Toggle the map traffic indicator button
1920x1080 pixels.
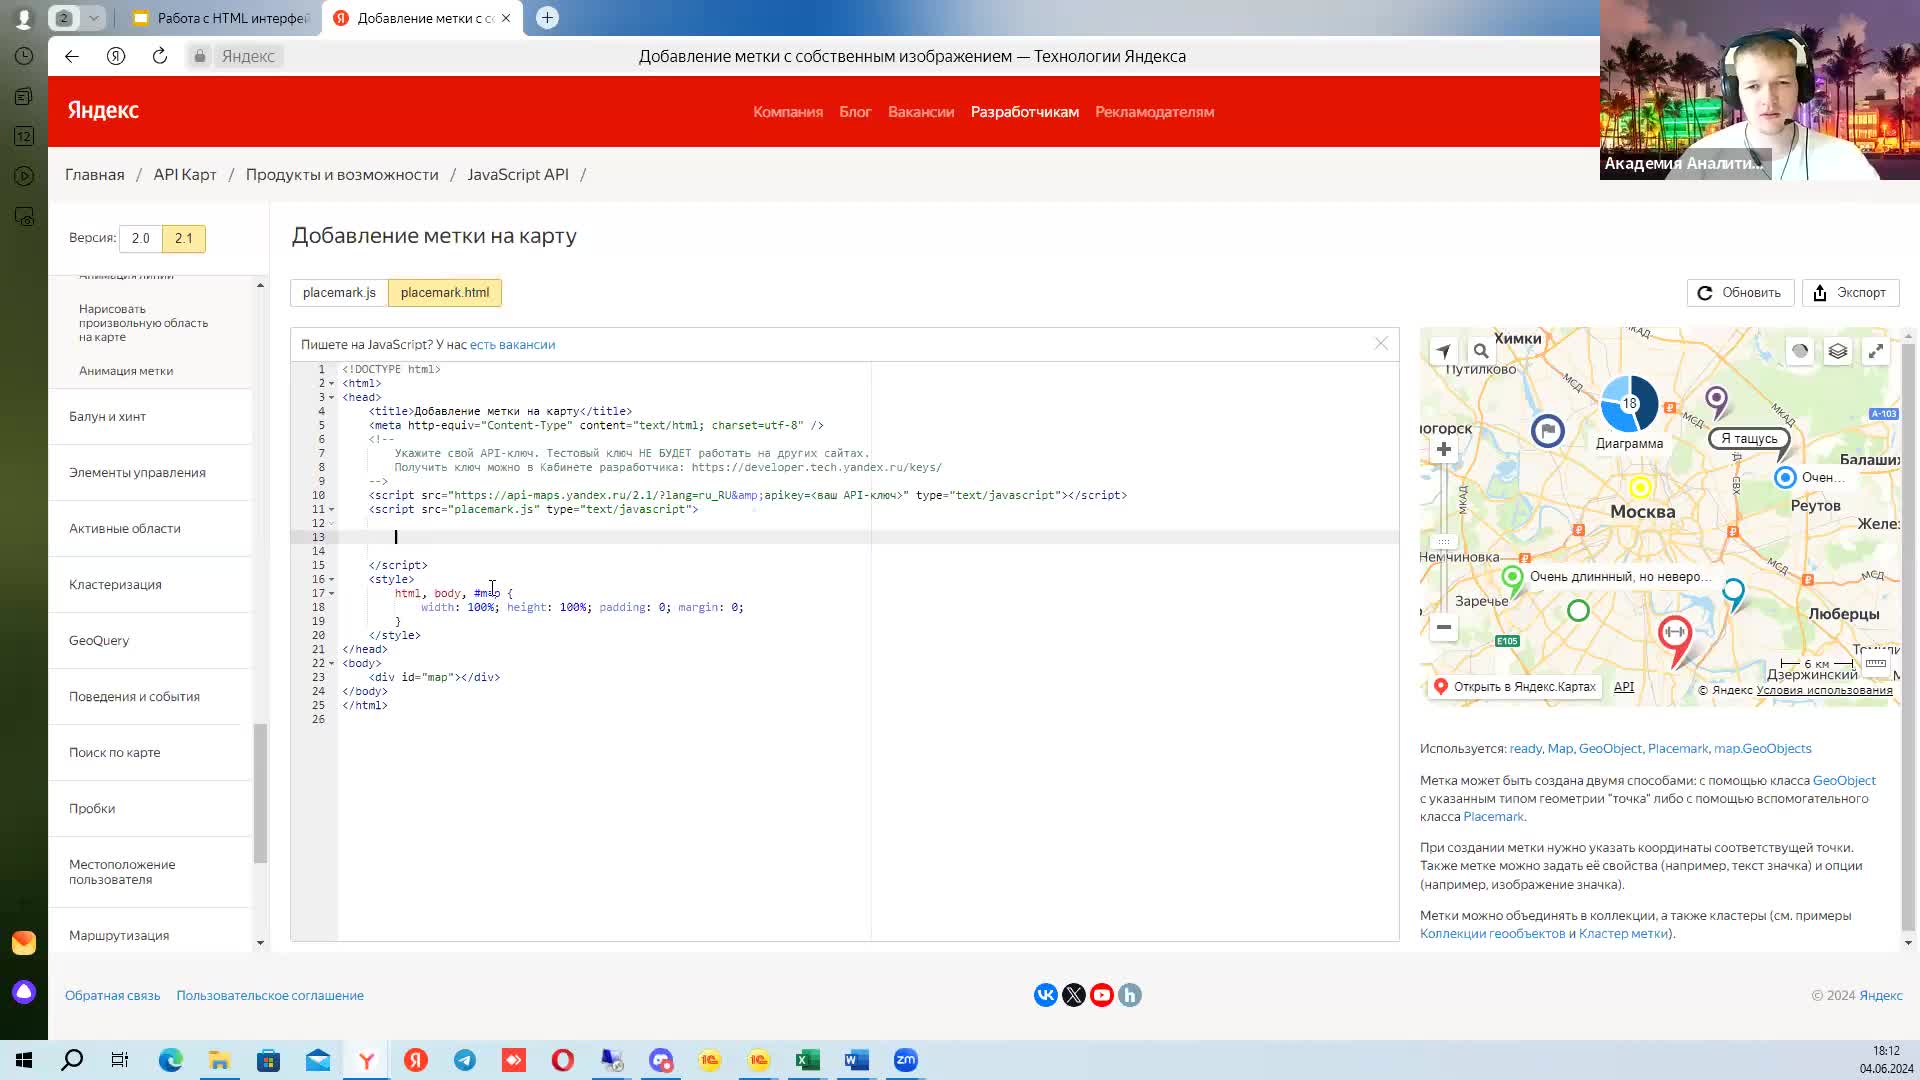(1800, 351)
